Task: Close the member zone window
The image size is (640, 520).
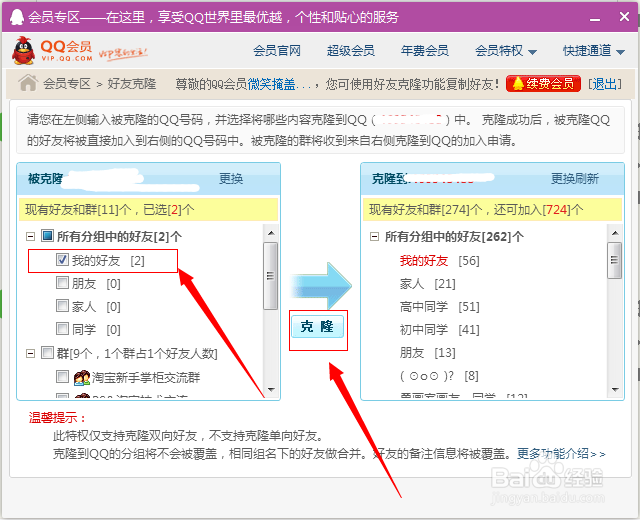Action: 624,17
